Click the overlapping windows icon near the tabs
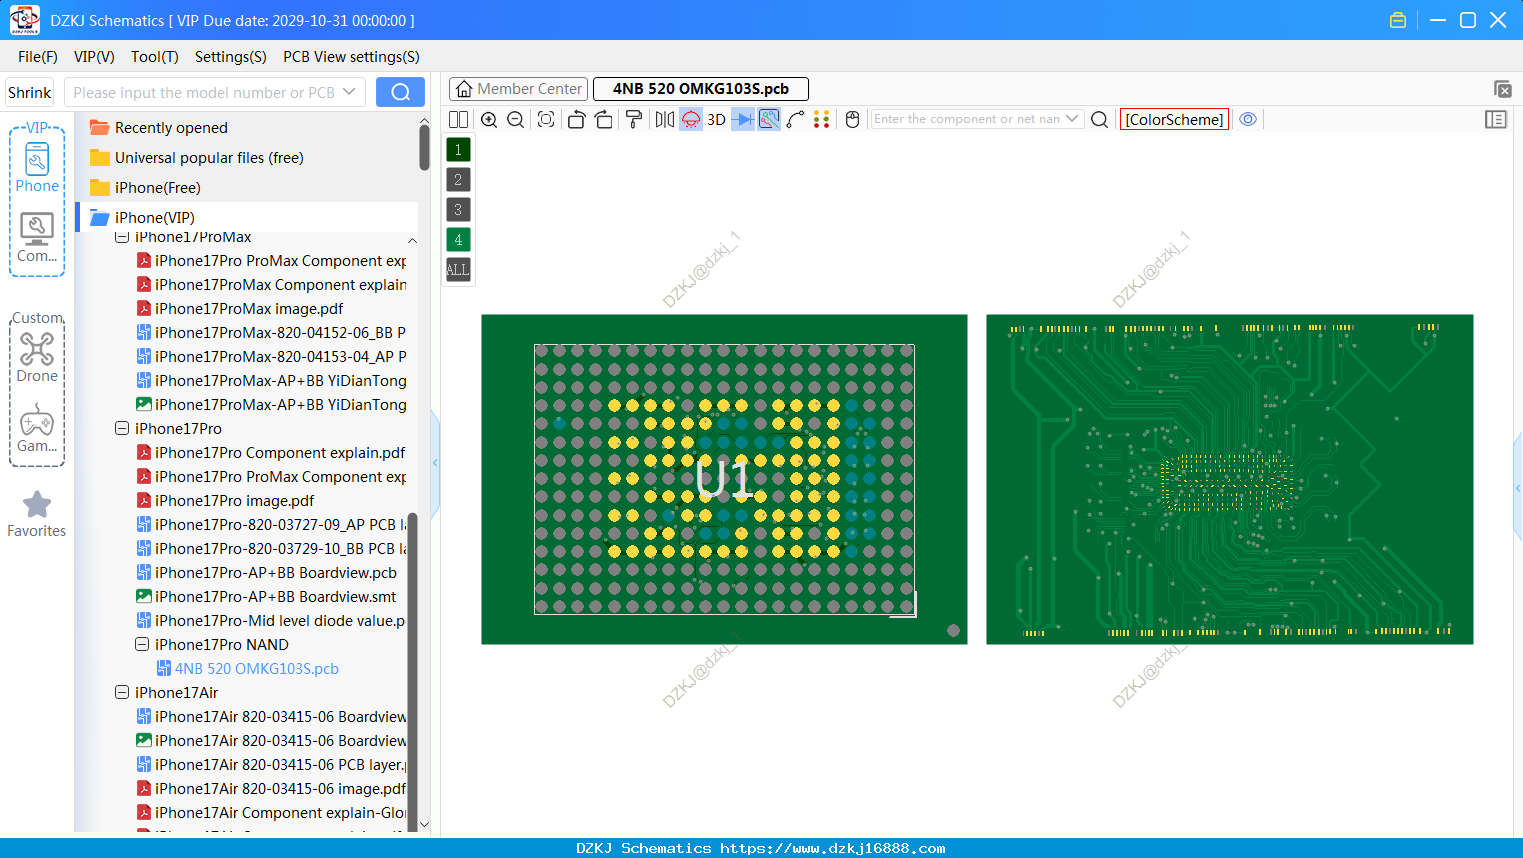 click(x=1502, y=89)
